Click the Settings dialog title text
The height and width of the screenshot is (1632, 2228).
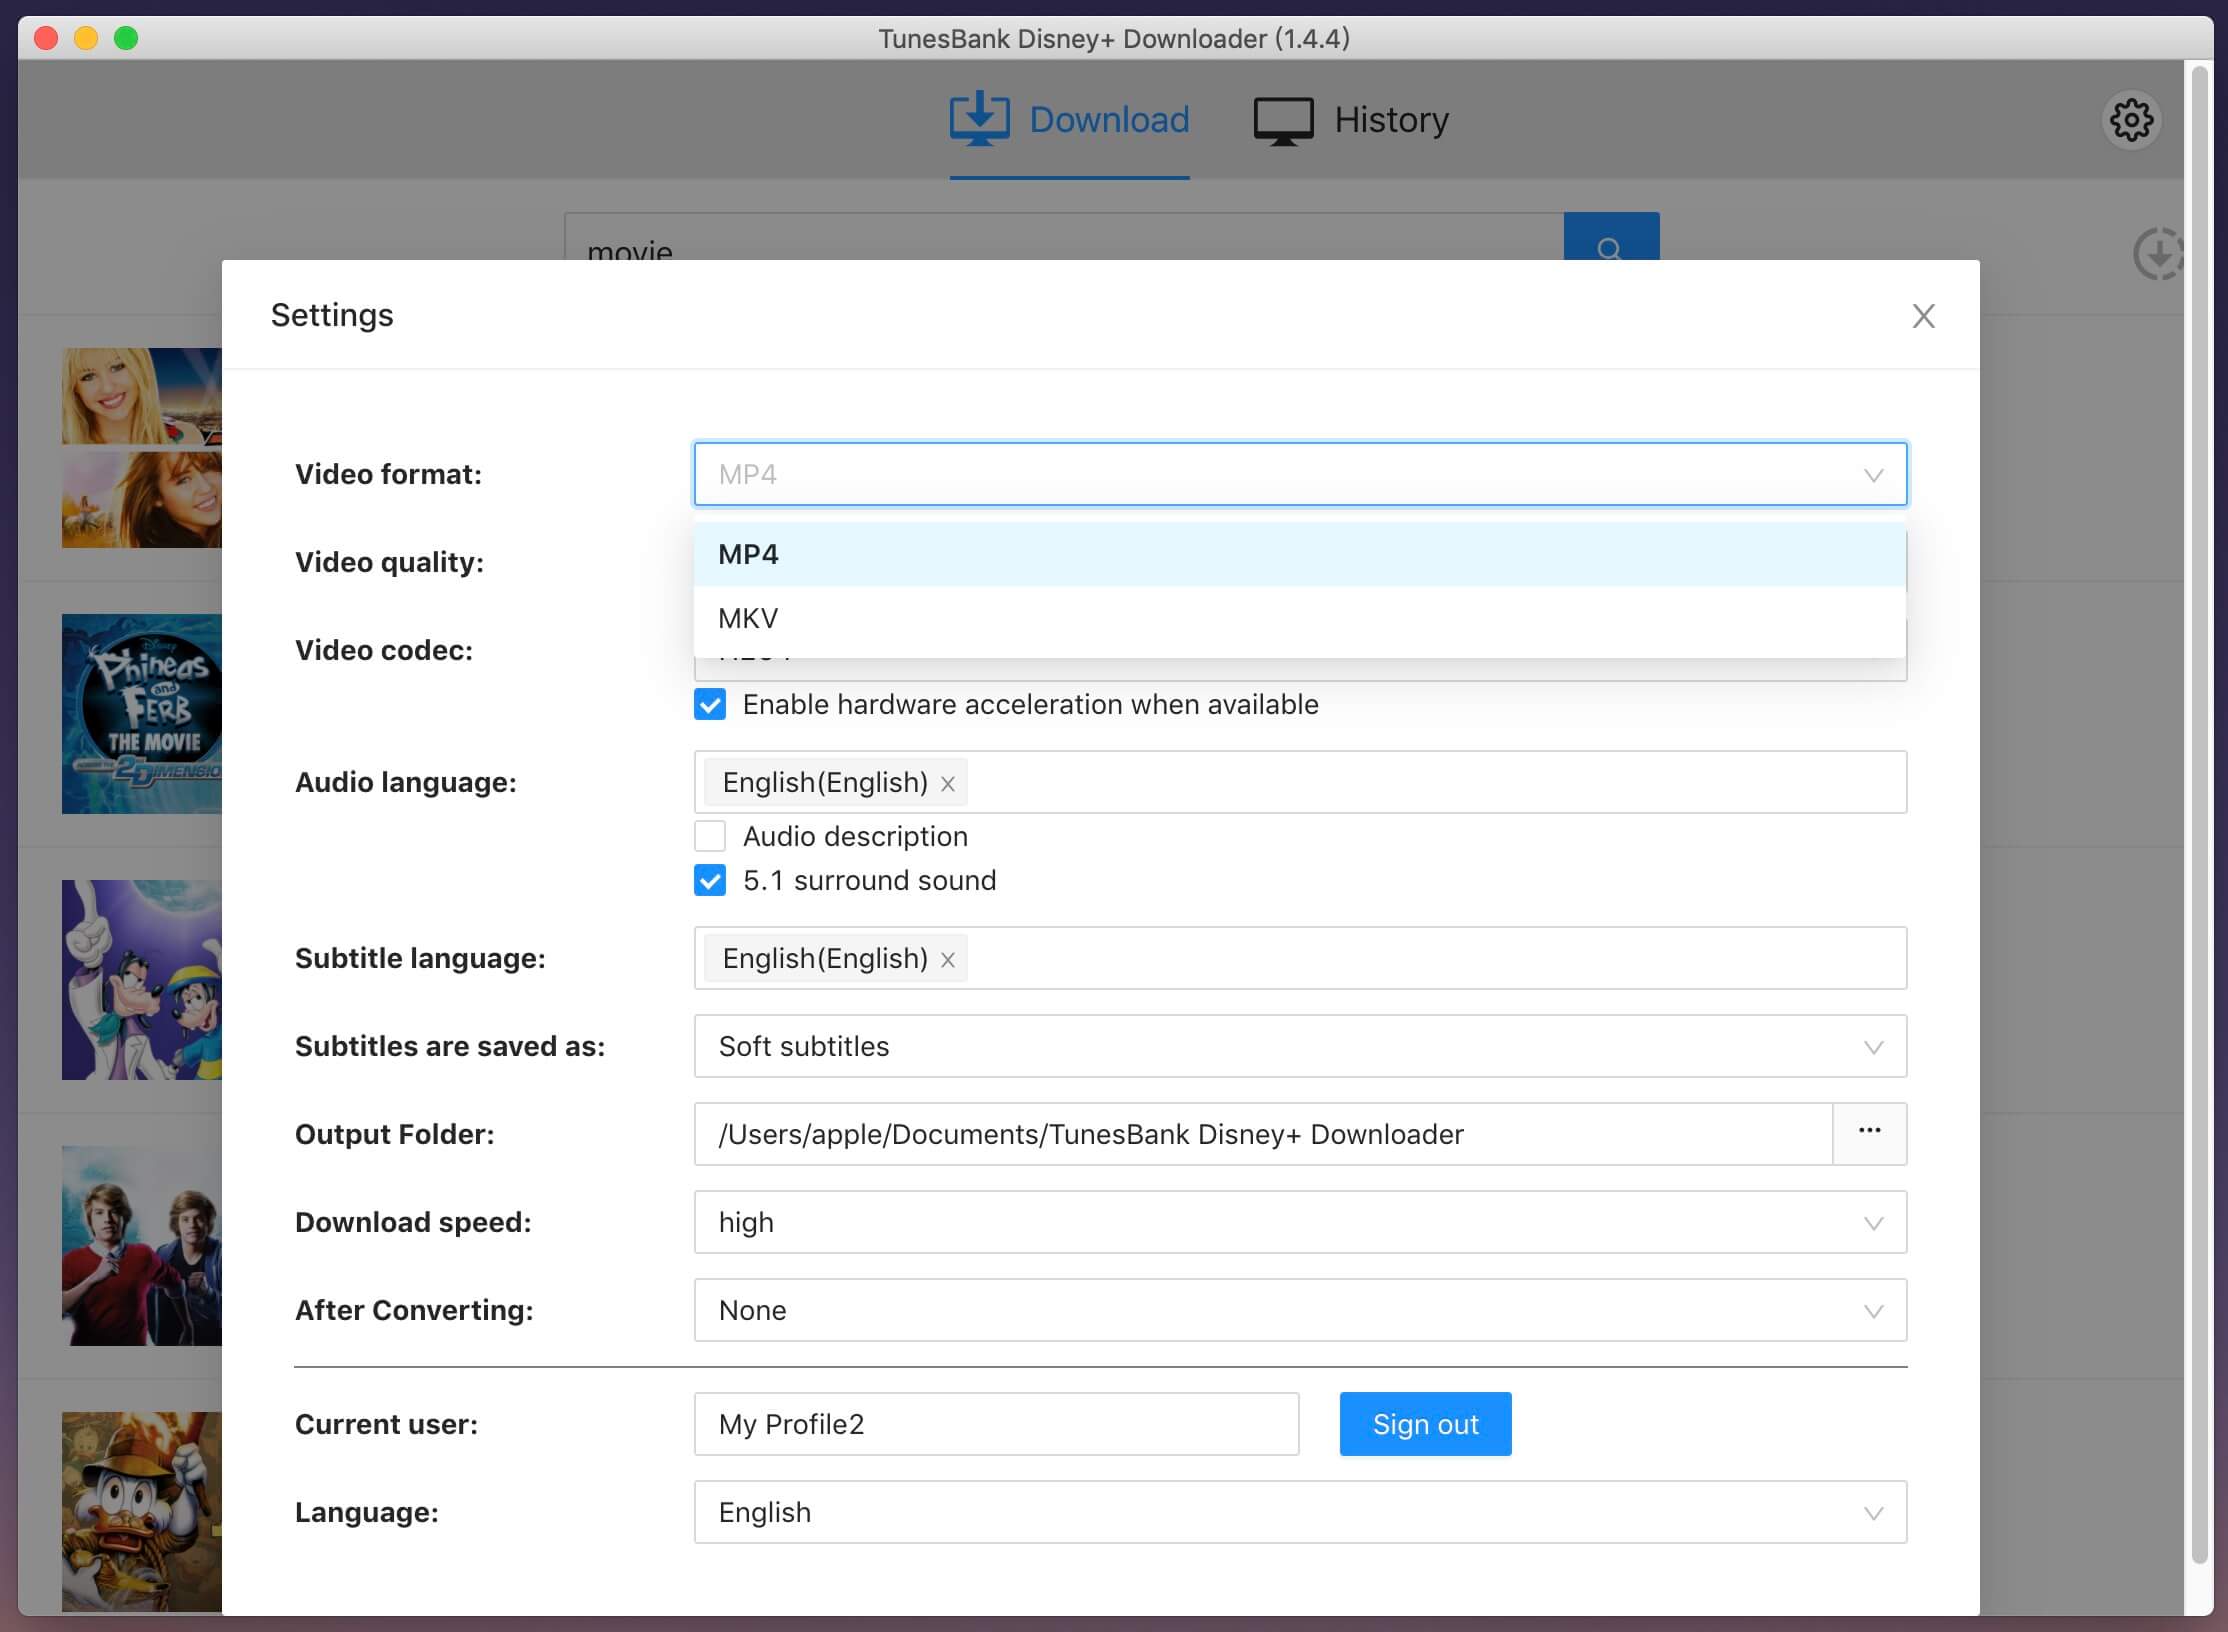point(332,315)
